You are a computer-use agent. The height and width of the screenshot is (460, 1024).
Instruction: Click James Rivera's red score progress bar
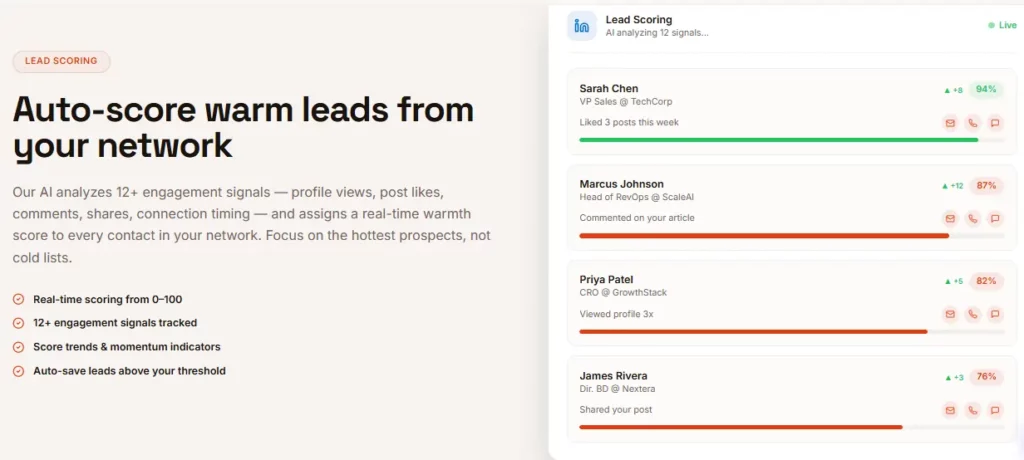(x=741, y=427)
